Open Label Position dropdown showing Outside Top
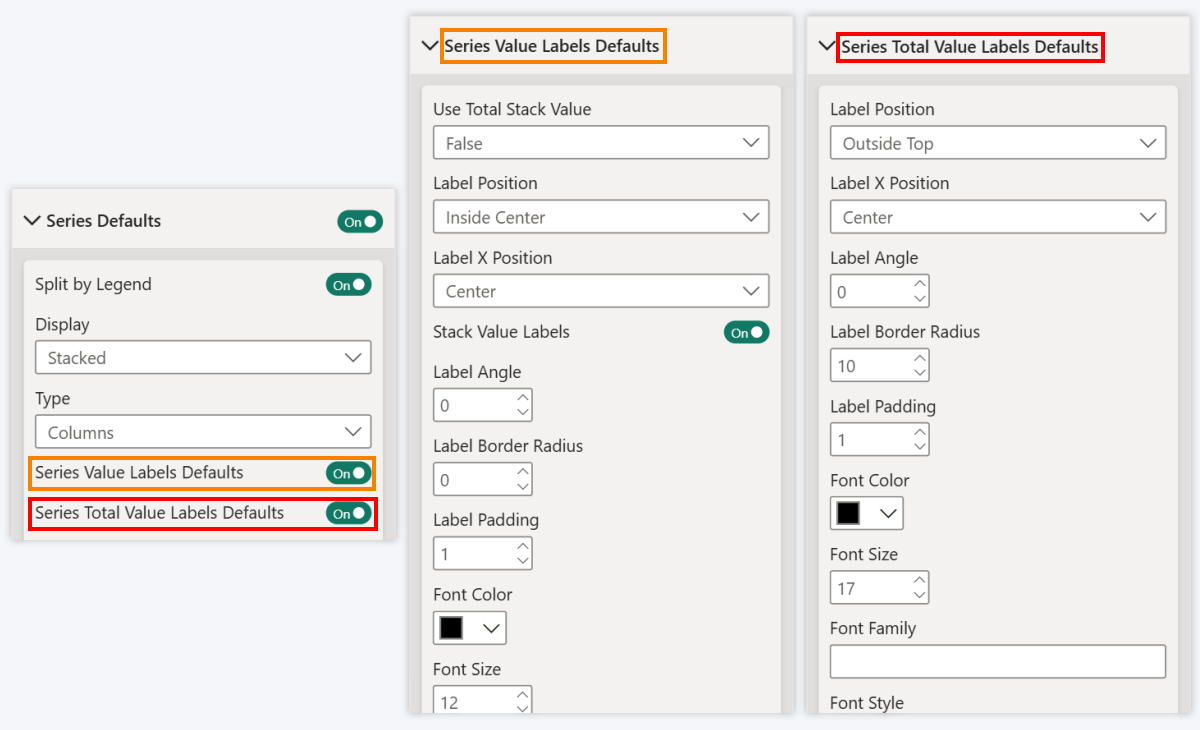 [x=997, y=143]
